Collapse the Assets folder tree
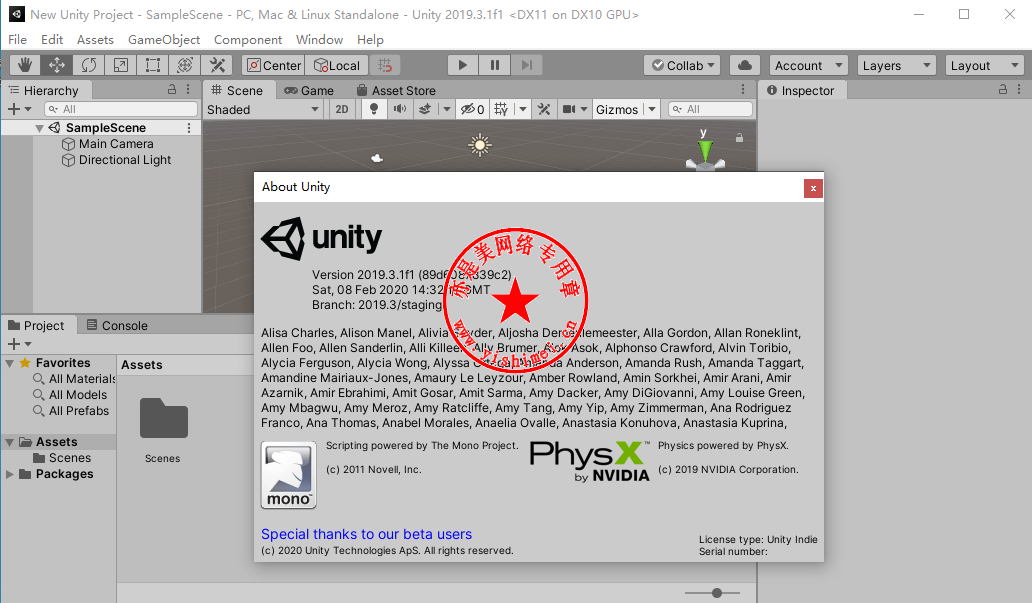The width and height of the screenshot is (1032, 603). 10,442
